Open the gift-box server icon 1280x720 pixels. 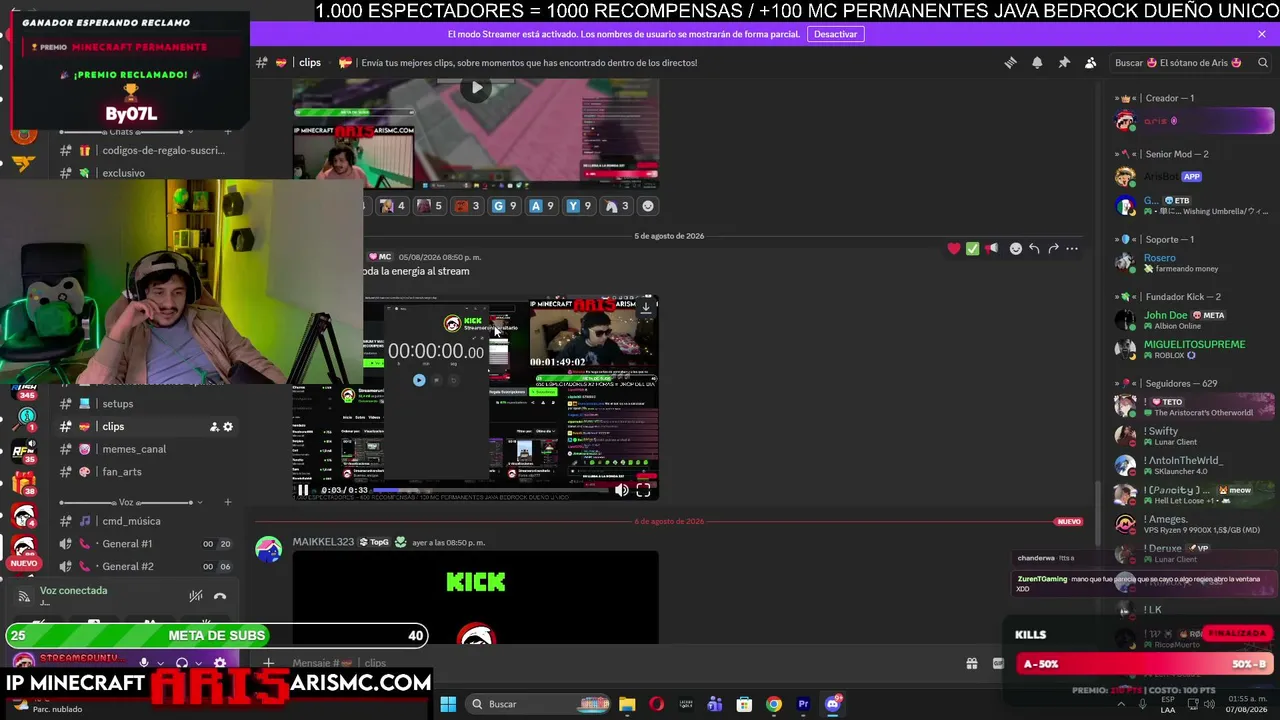25,484
